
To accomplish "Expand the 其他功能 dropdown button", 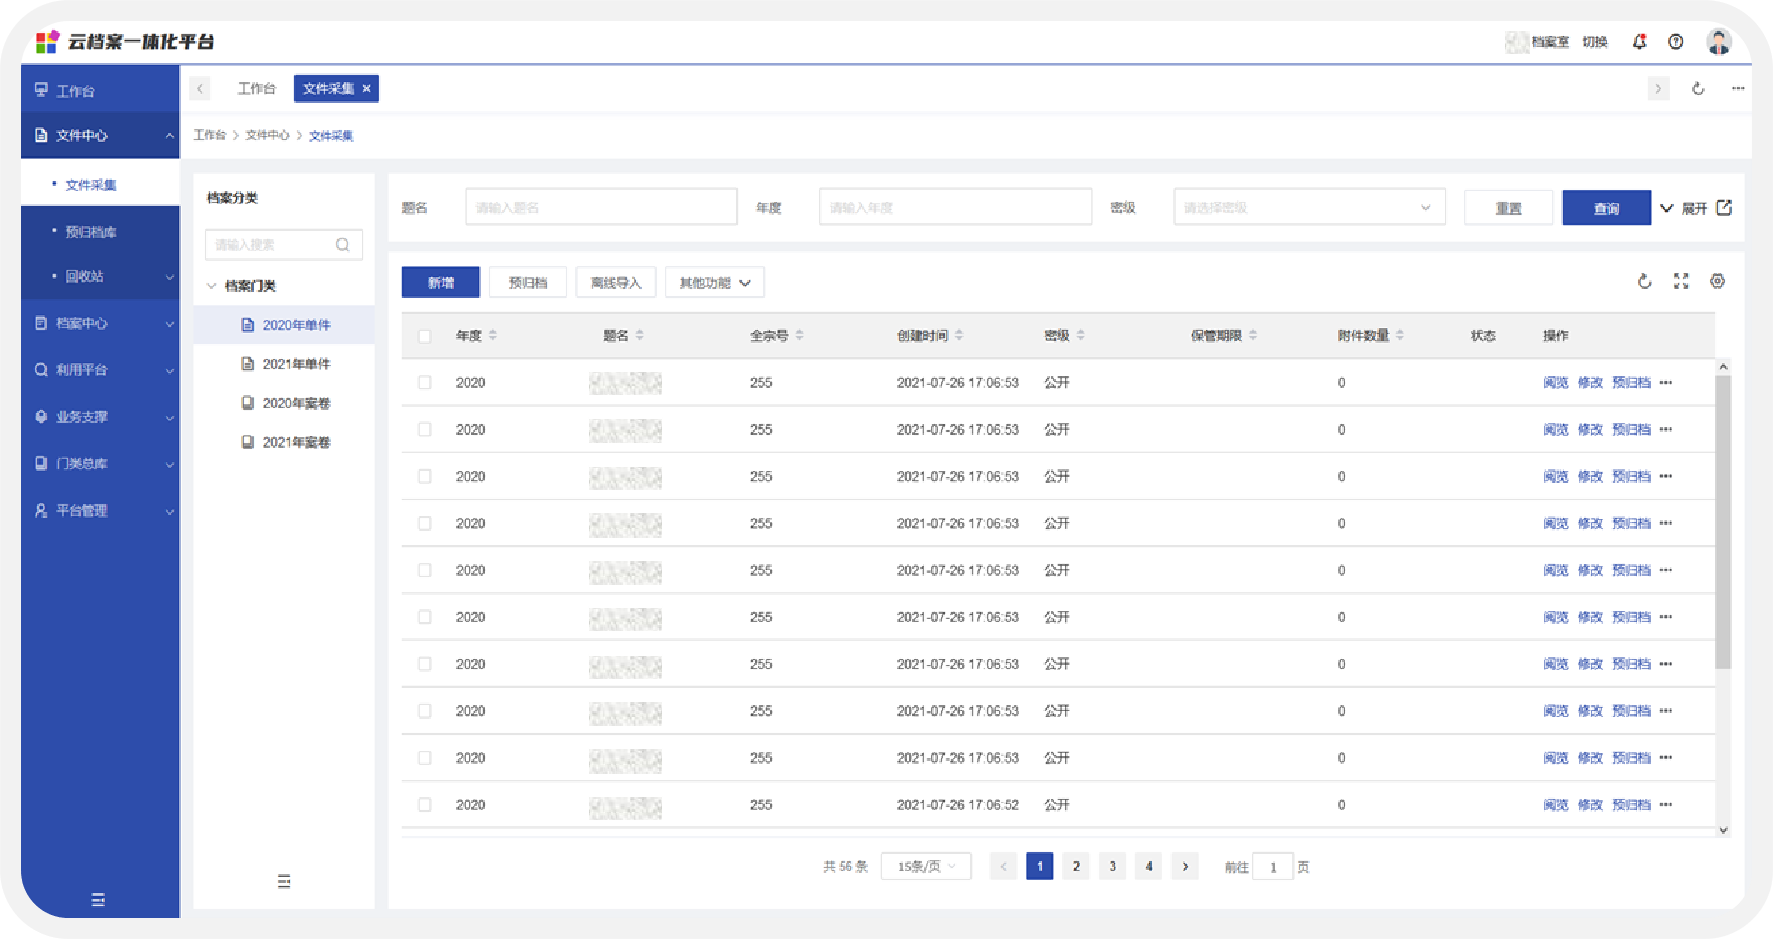I will tap(714, 283).
